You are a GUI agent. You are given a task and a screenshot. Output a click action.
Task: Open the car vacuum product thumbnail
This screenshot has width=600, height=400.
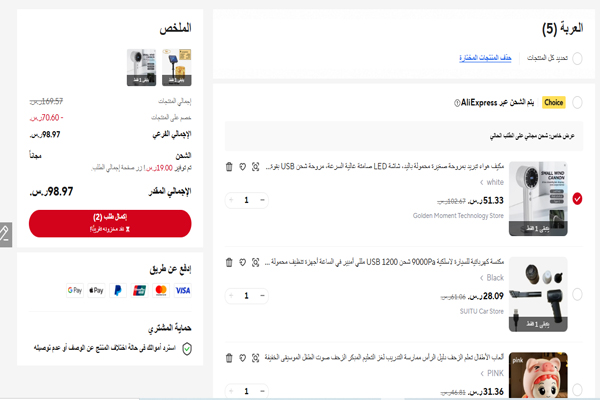(x=538, y=294)
